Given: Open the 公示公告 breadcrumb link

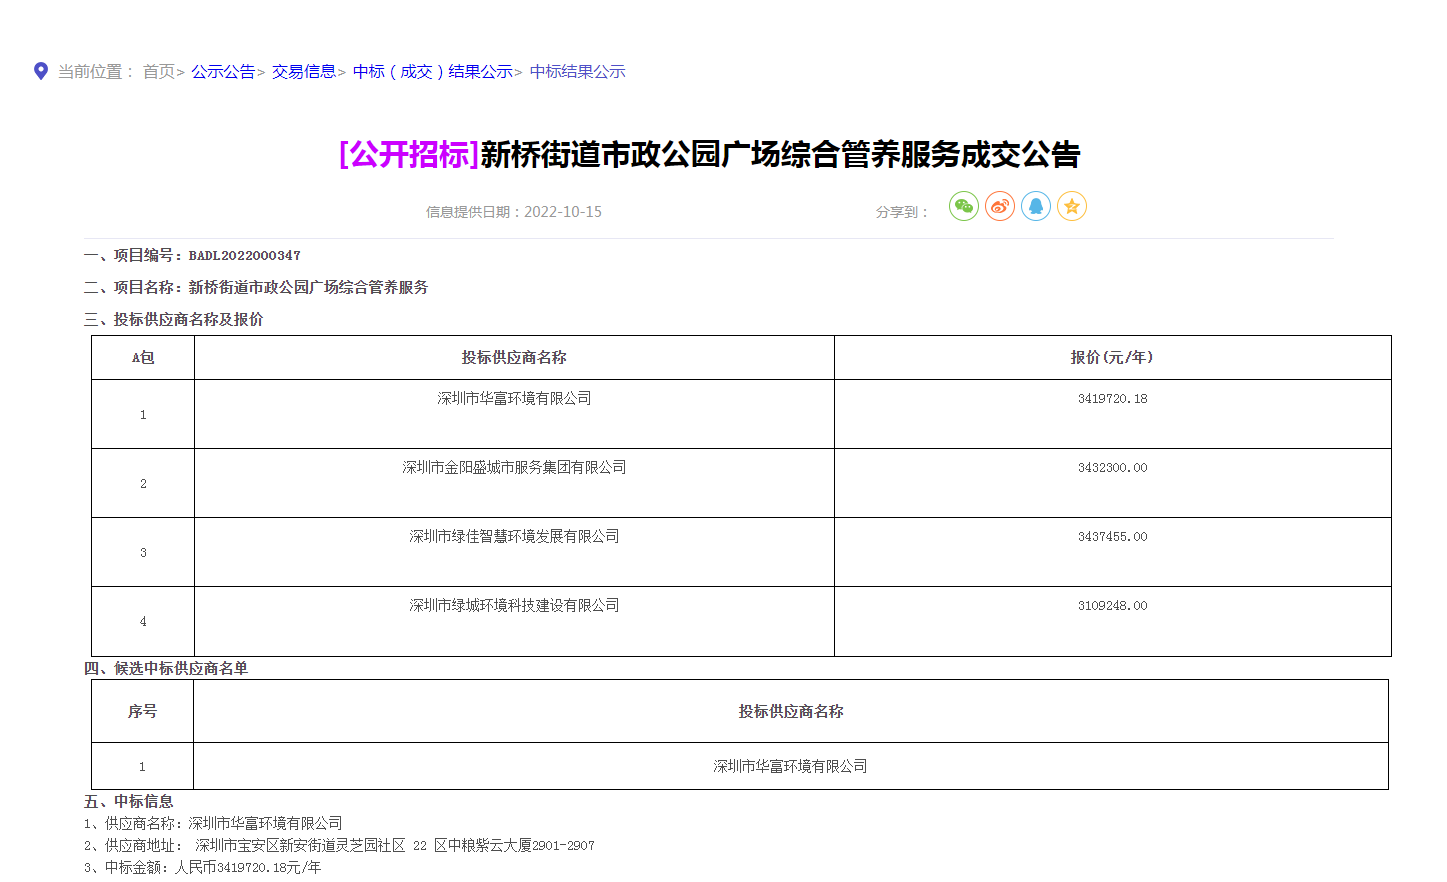Looking at the screenshot, I should click(223, 72).
